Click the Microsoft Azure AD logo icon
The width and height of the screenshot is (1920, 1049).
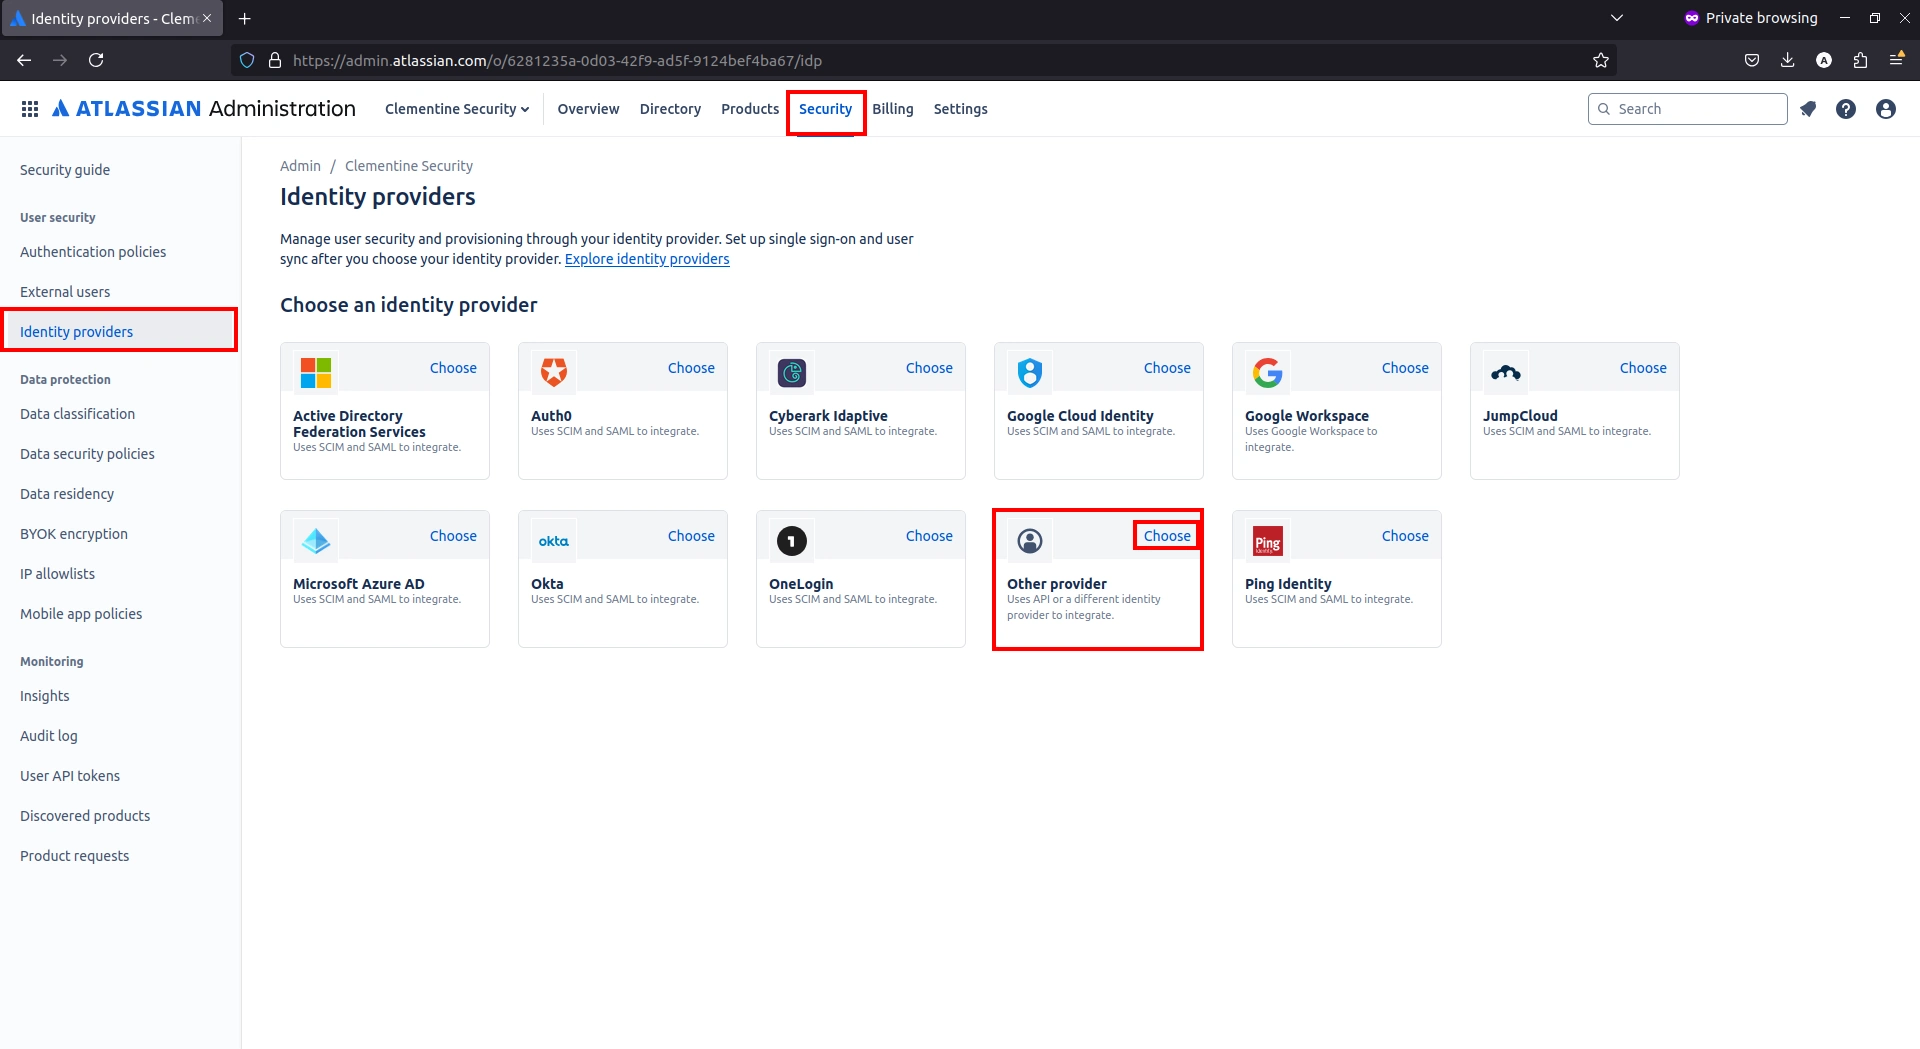coord(315,540)
